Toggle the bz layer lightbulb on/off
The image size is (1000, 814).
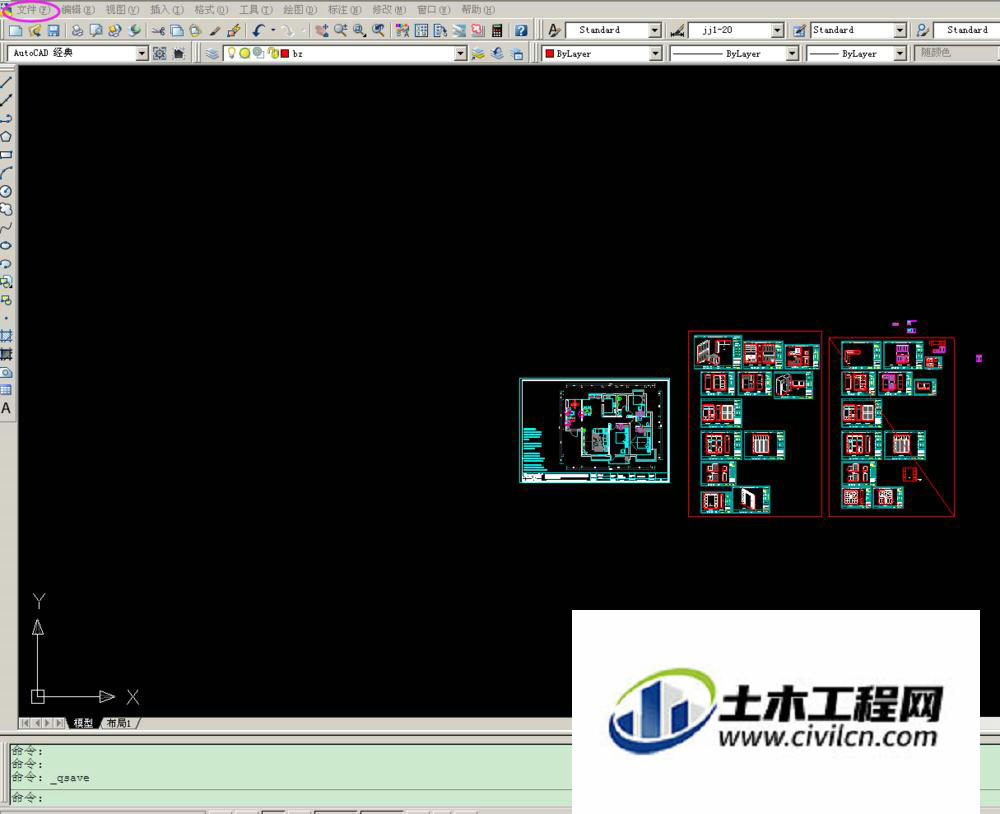click(232, 54)
